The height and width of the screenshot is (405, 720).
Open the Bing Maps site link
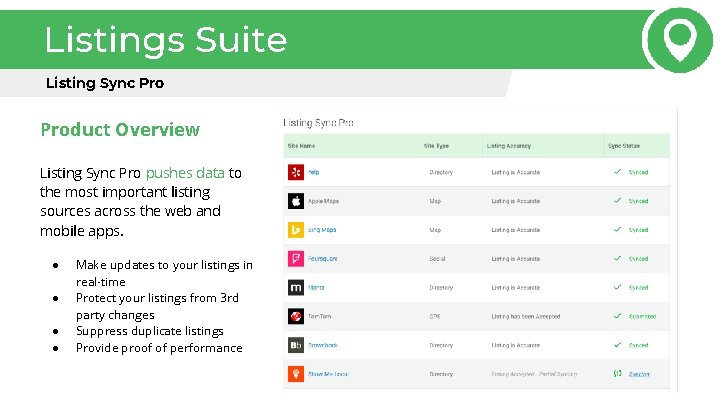(x=322, y=230)
